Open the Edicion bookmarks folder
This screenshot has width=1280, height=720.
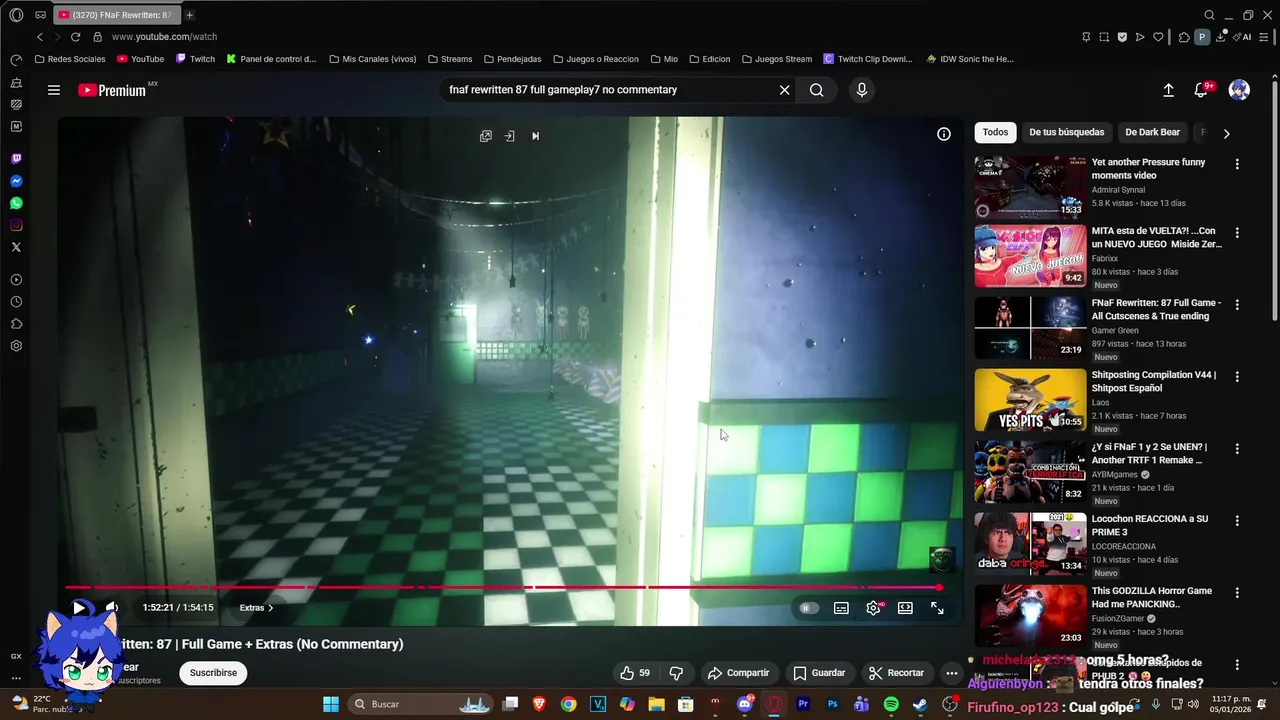(708, 59)
